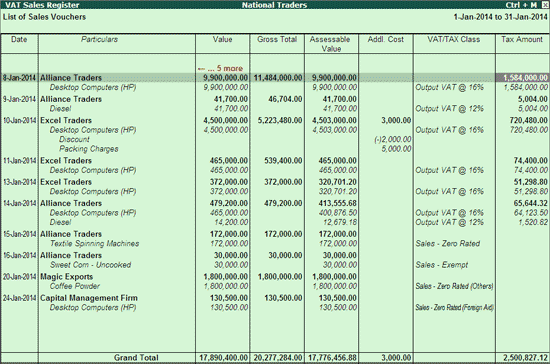
Task: Expand the '5 more' columns indicator
Action: click(x=220, y=68)
